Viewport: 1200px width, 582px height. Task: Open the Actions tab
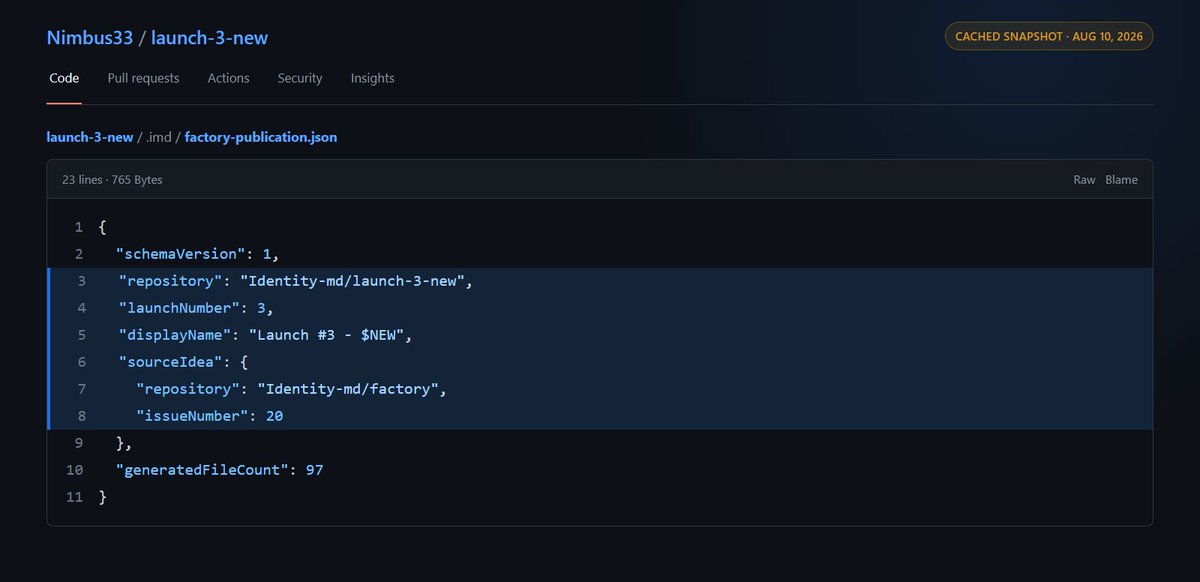228,78
